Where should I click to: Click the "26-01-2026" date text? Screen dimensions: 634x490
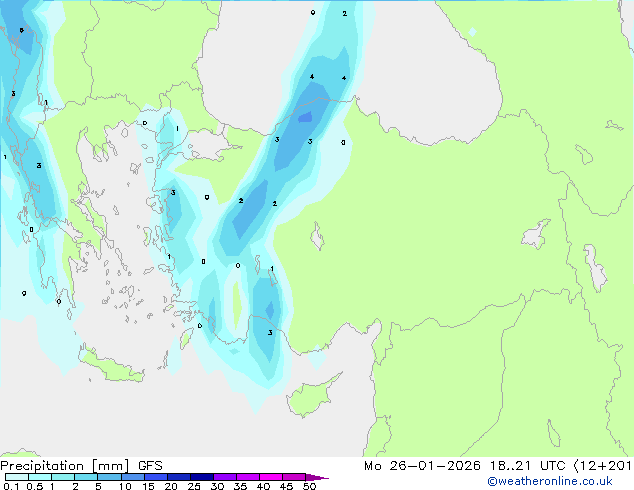[435, 466]
